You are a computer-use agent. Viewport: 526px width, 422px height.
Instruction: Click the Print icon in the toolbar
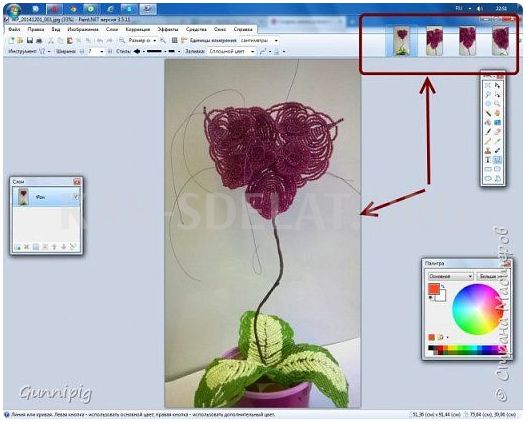pyautogui.click(x=39, y=41)
